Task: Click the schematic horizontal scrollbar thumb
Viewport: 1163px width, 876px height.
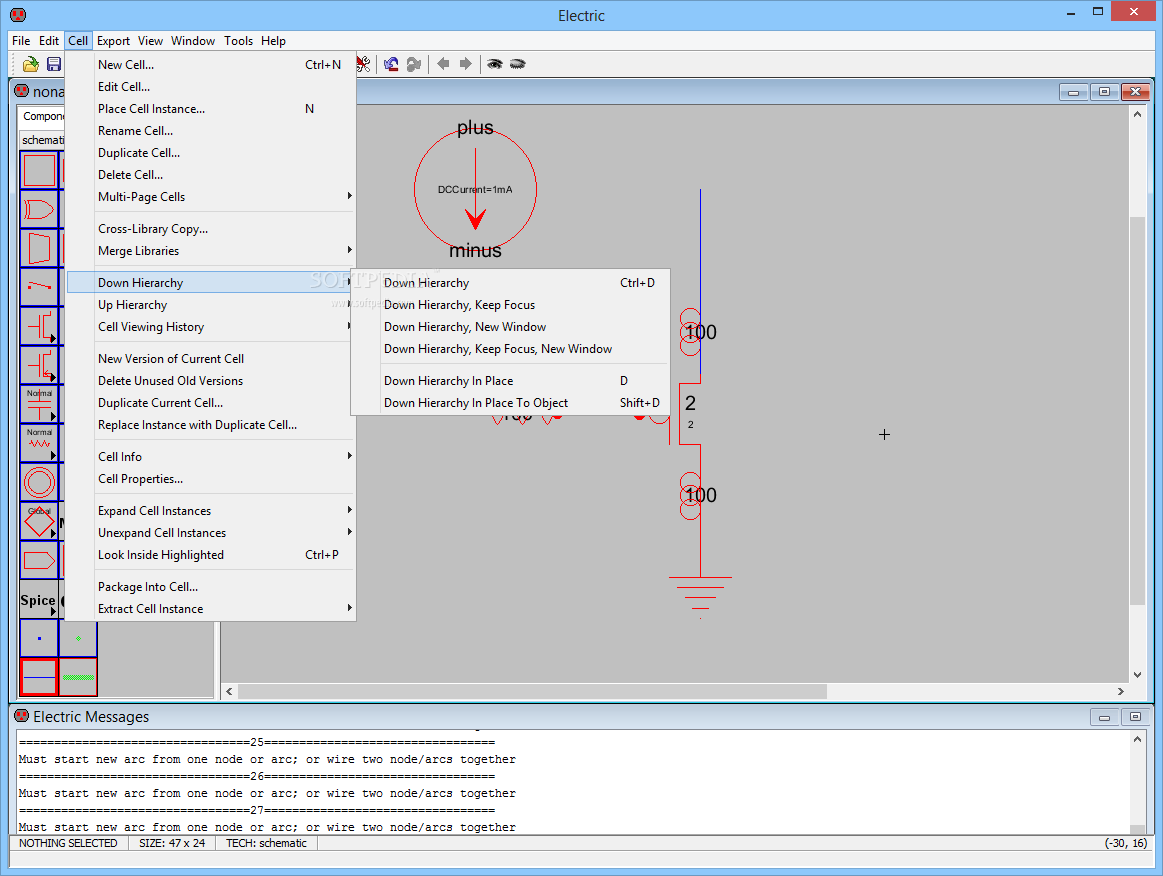Action: coord(532,691)
